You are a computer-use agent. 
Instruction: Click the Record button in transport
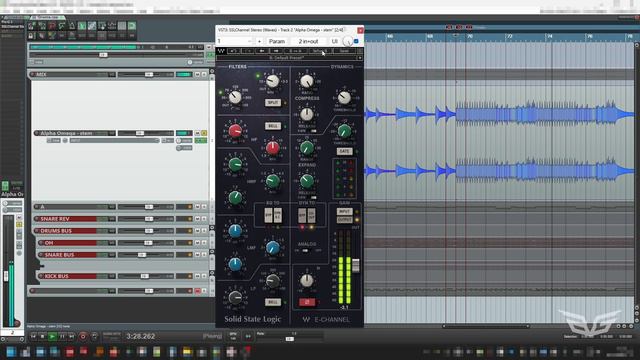pos(83,336)
